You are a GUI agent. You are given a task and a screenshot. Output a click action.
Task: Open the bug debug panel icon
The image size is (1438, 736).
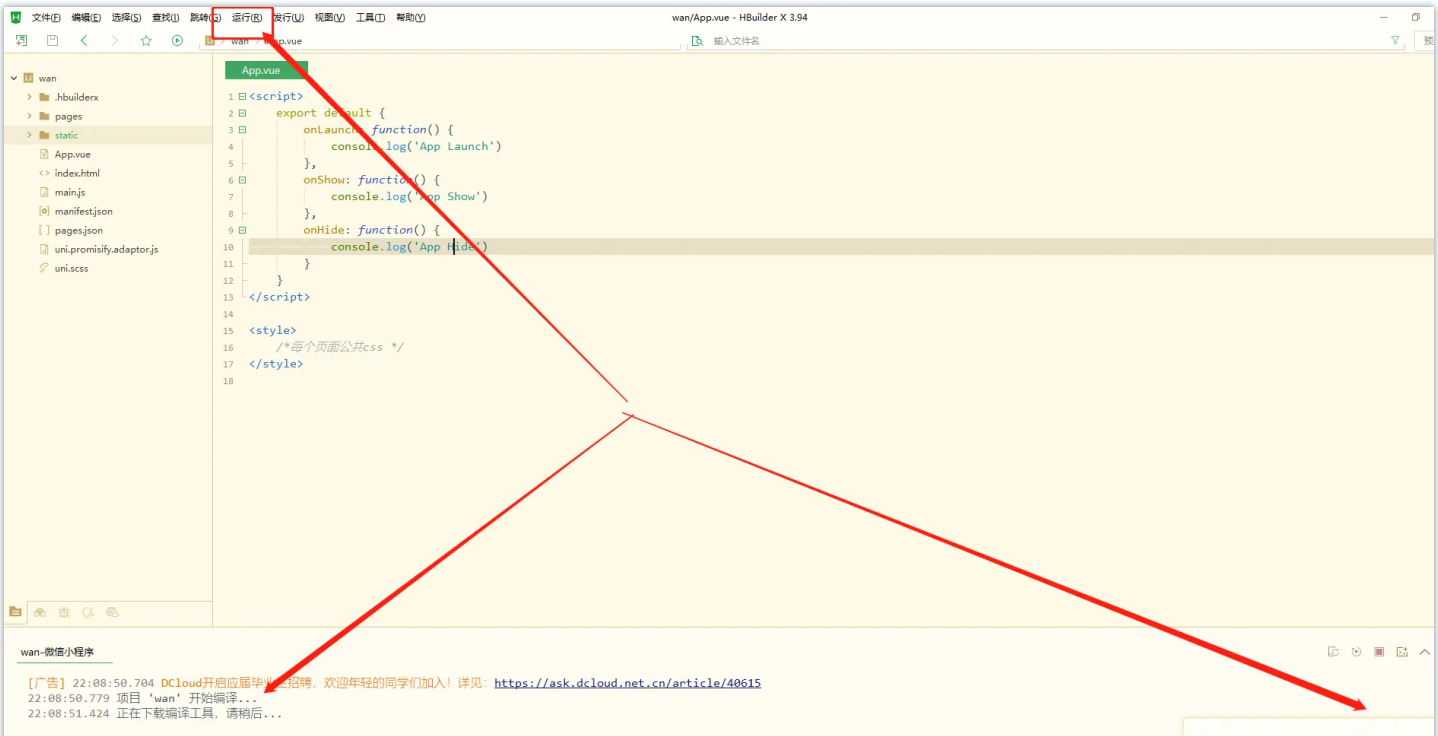[x=64, y=612]
